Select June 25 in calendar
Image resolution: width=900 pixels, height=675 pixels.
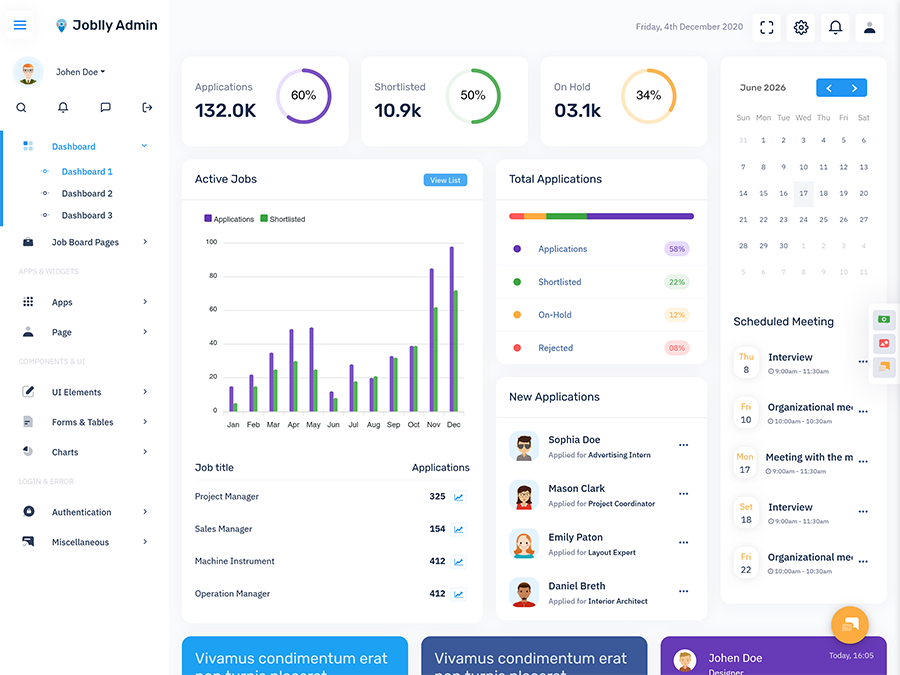pyautogui.click(x=824, y=220)
